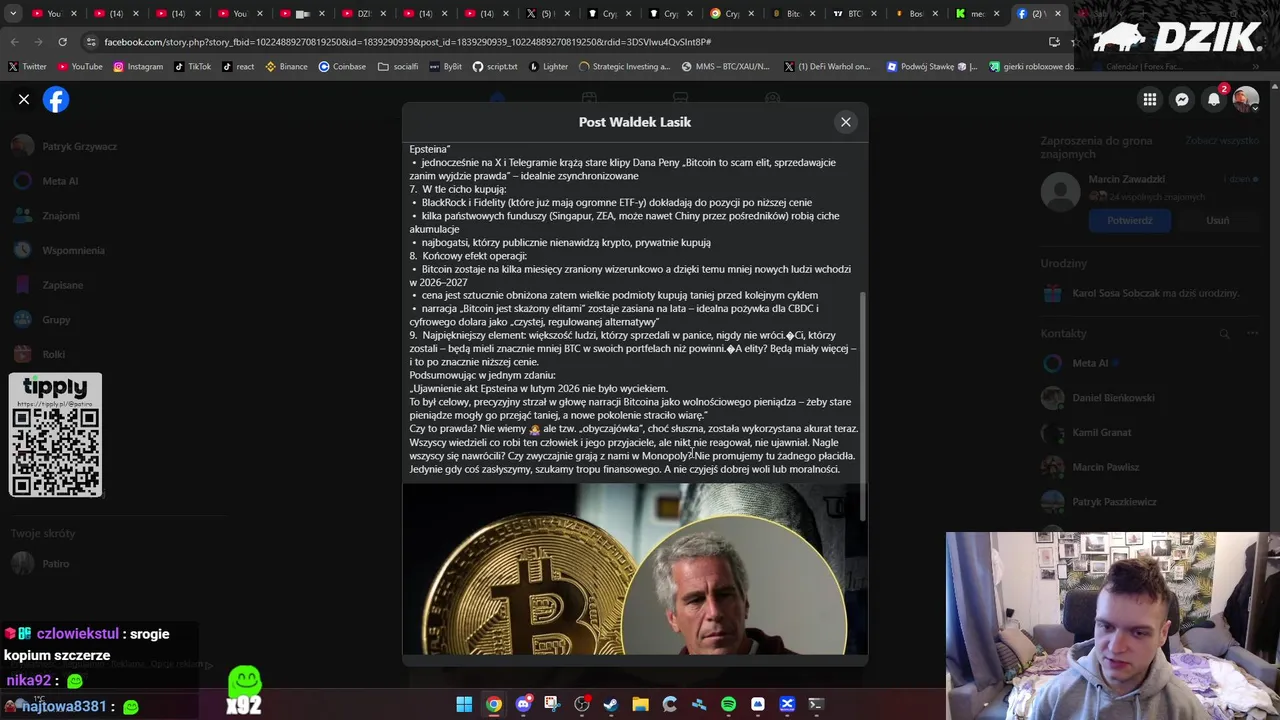Open the Strategic Investing bookmark

click(x=625, y=67)
